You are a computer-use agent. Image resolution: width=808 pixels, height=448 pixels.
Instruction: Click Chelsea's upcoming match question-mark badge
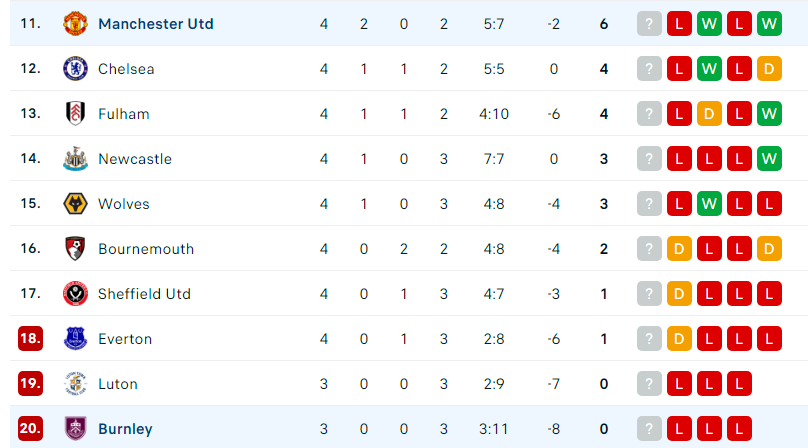[649, 69]
